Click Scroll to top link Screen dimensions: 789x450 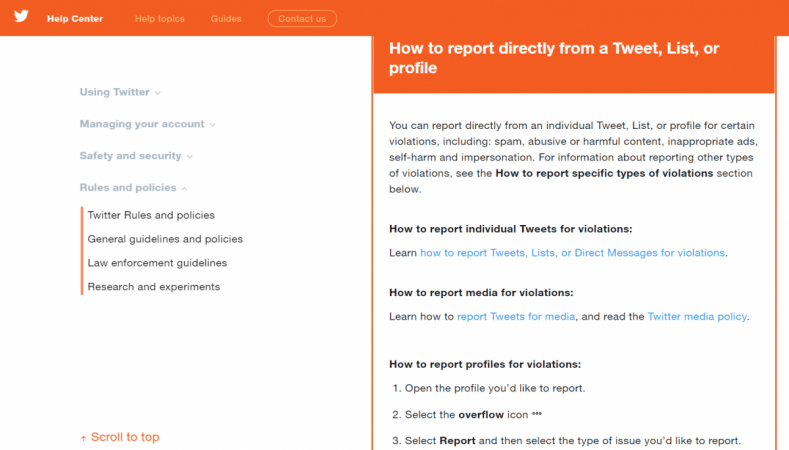click(120, 437)
